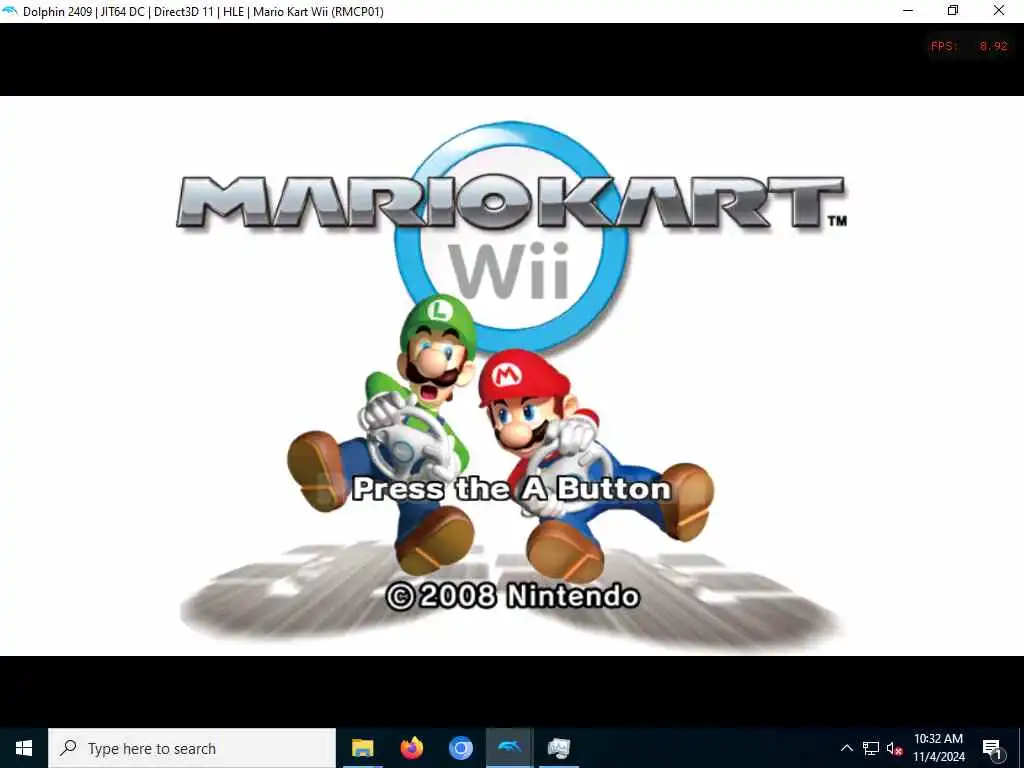The image size is (1024, 768).
Task: Open the notification center icon
Action: [x=992, y=750]
